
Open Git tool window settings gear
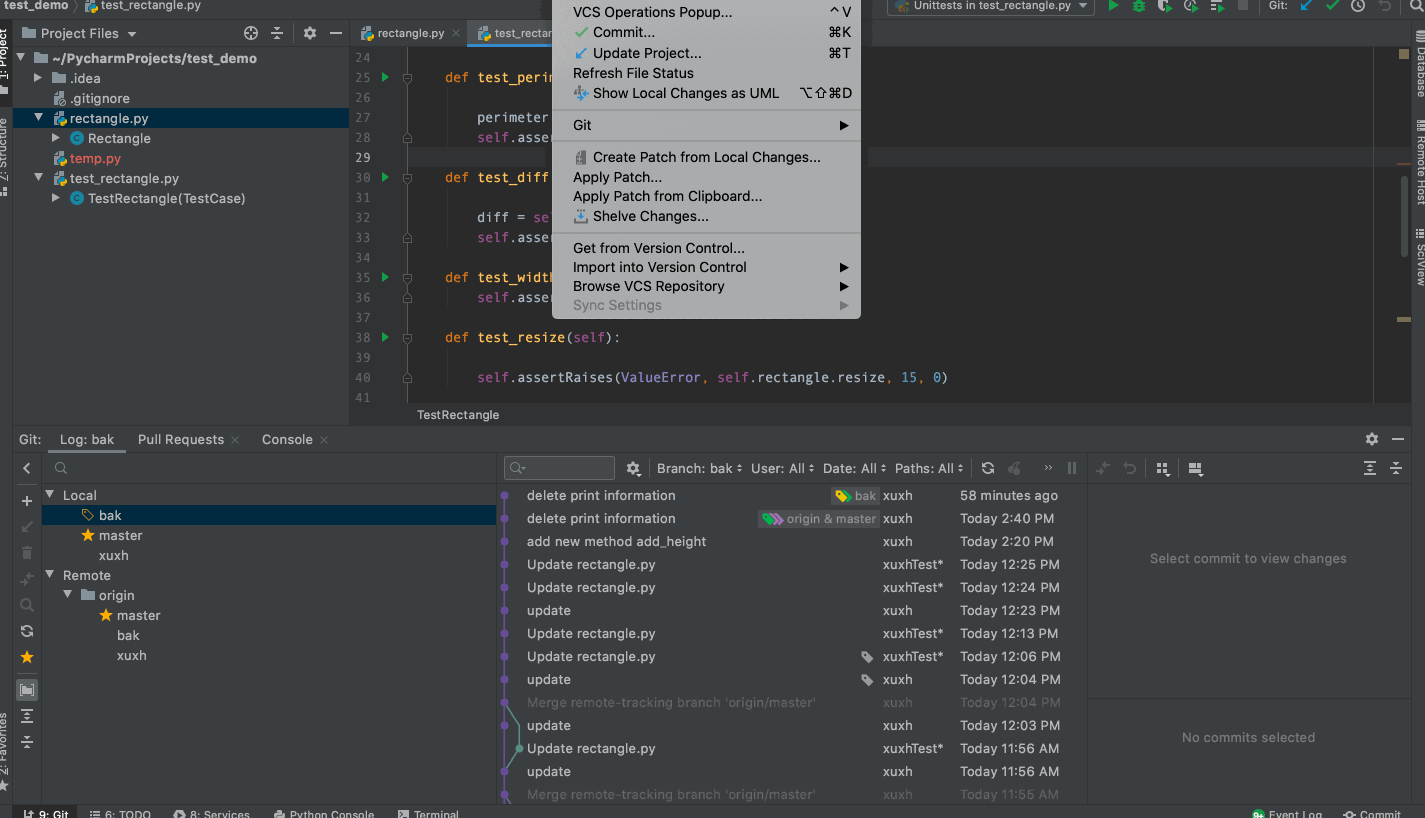click(1372, 439)
